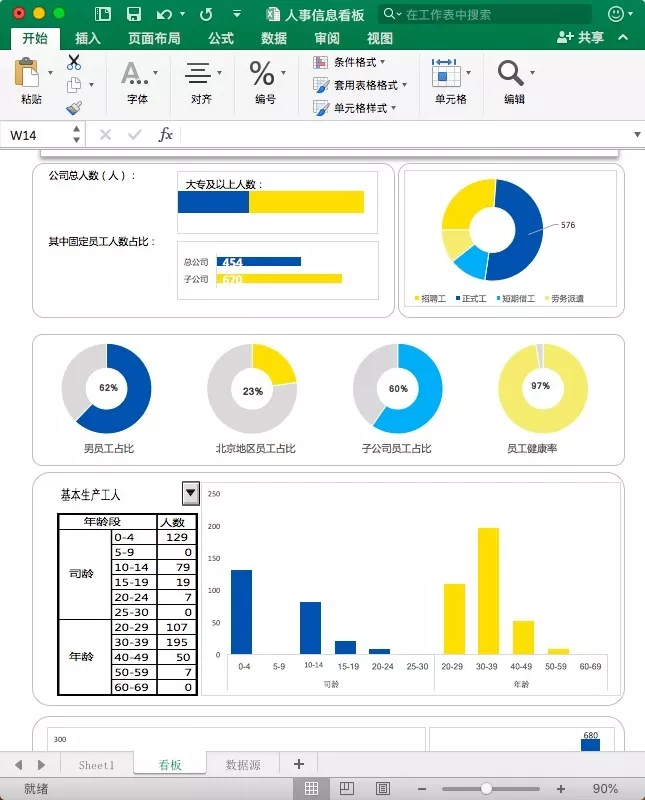Open the 基本生产工人 dropdown arrow
This screenshot has width=645, height=800.
(190, 493)
